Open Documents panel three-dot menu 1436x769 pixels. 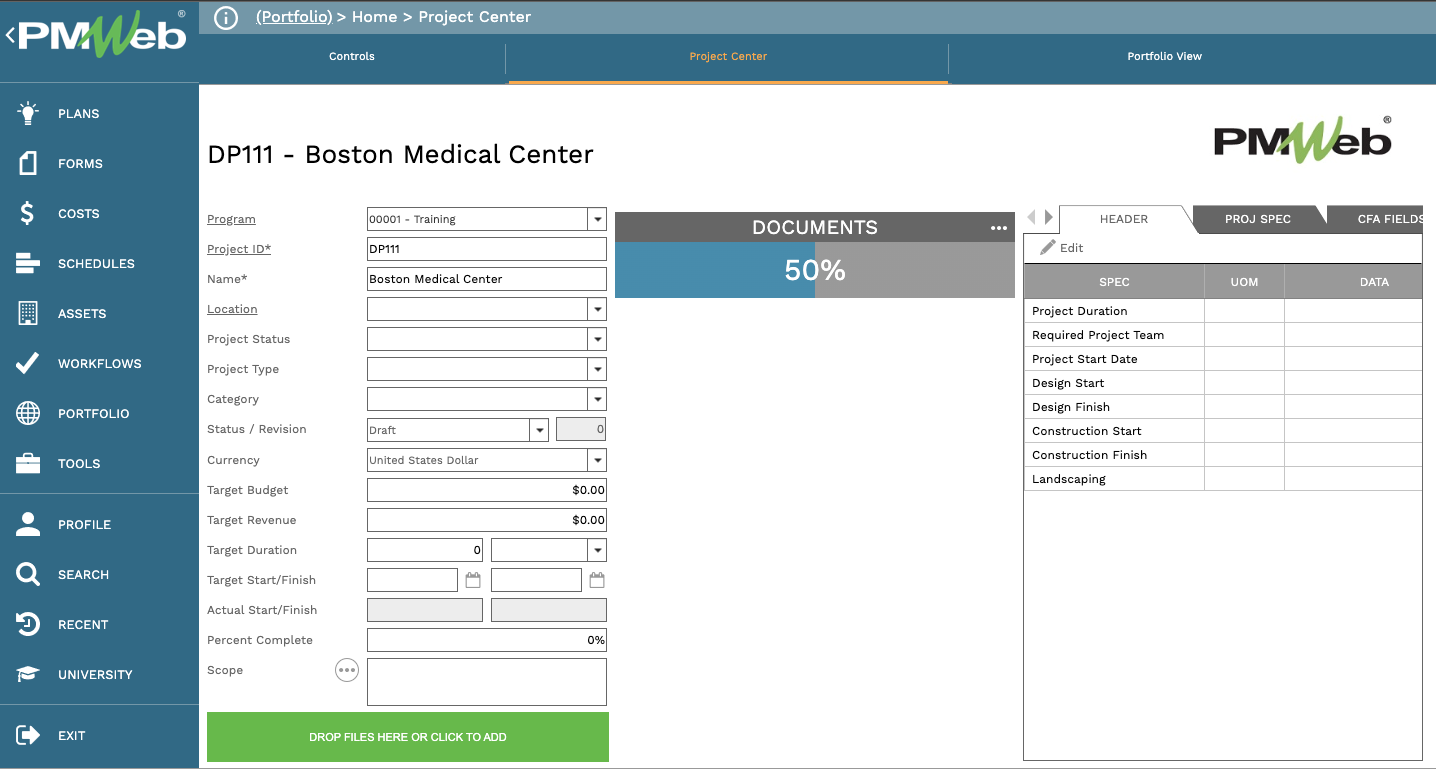999,228
